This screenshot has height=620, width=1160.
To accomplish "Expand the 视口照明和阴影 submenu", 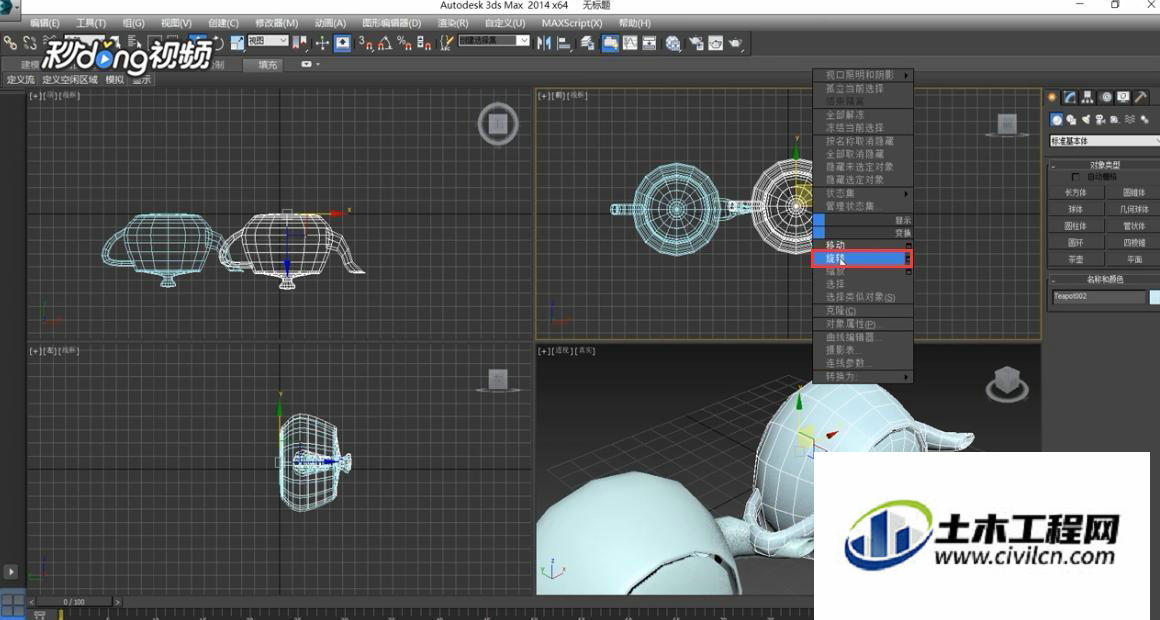I will [863, 75].
